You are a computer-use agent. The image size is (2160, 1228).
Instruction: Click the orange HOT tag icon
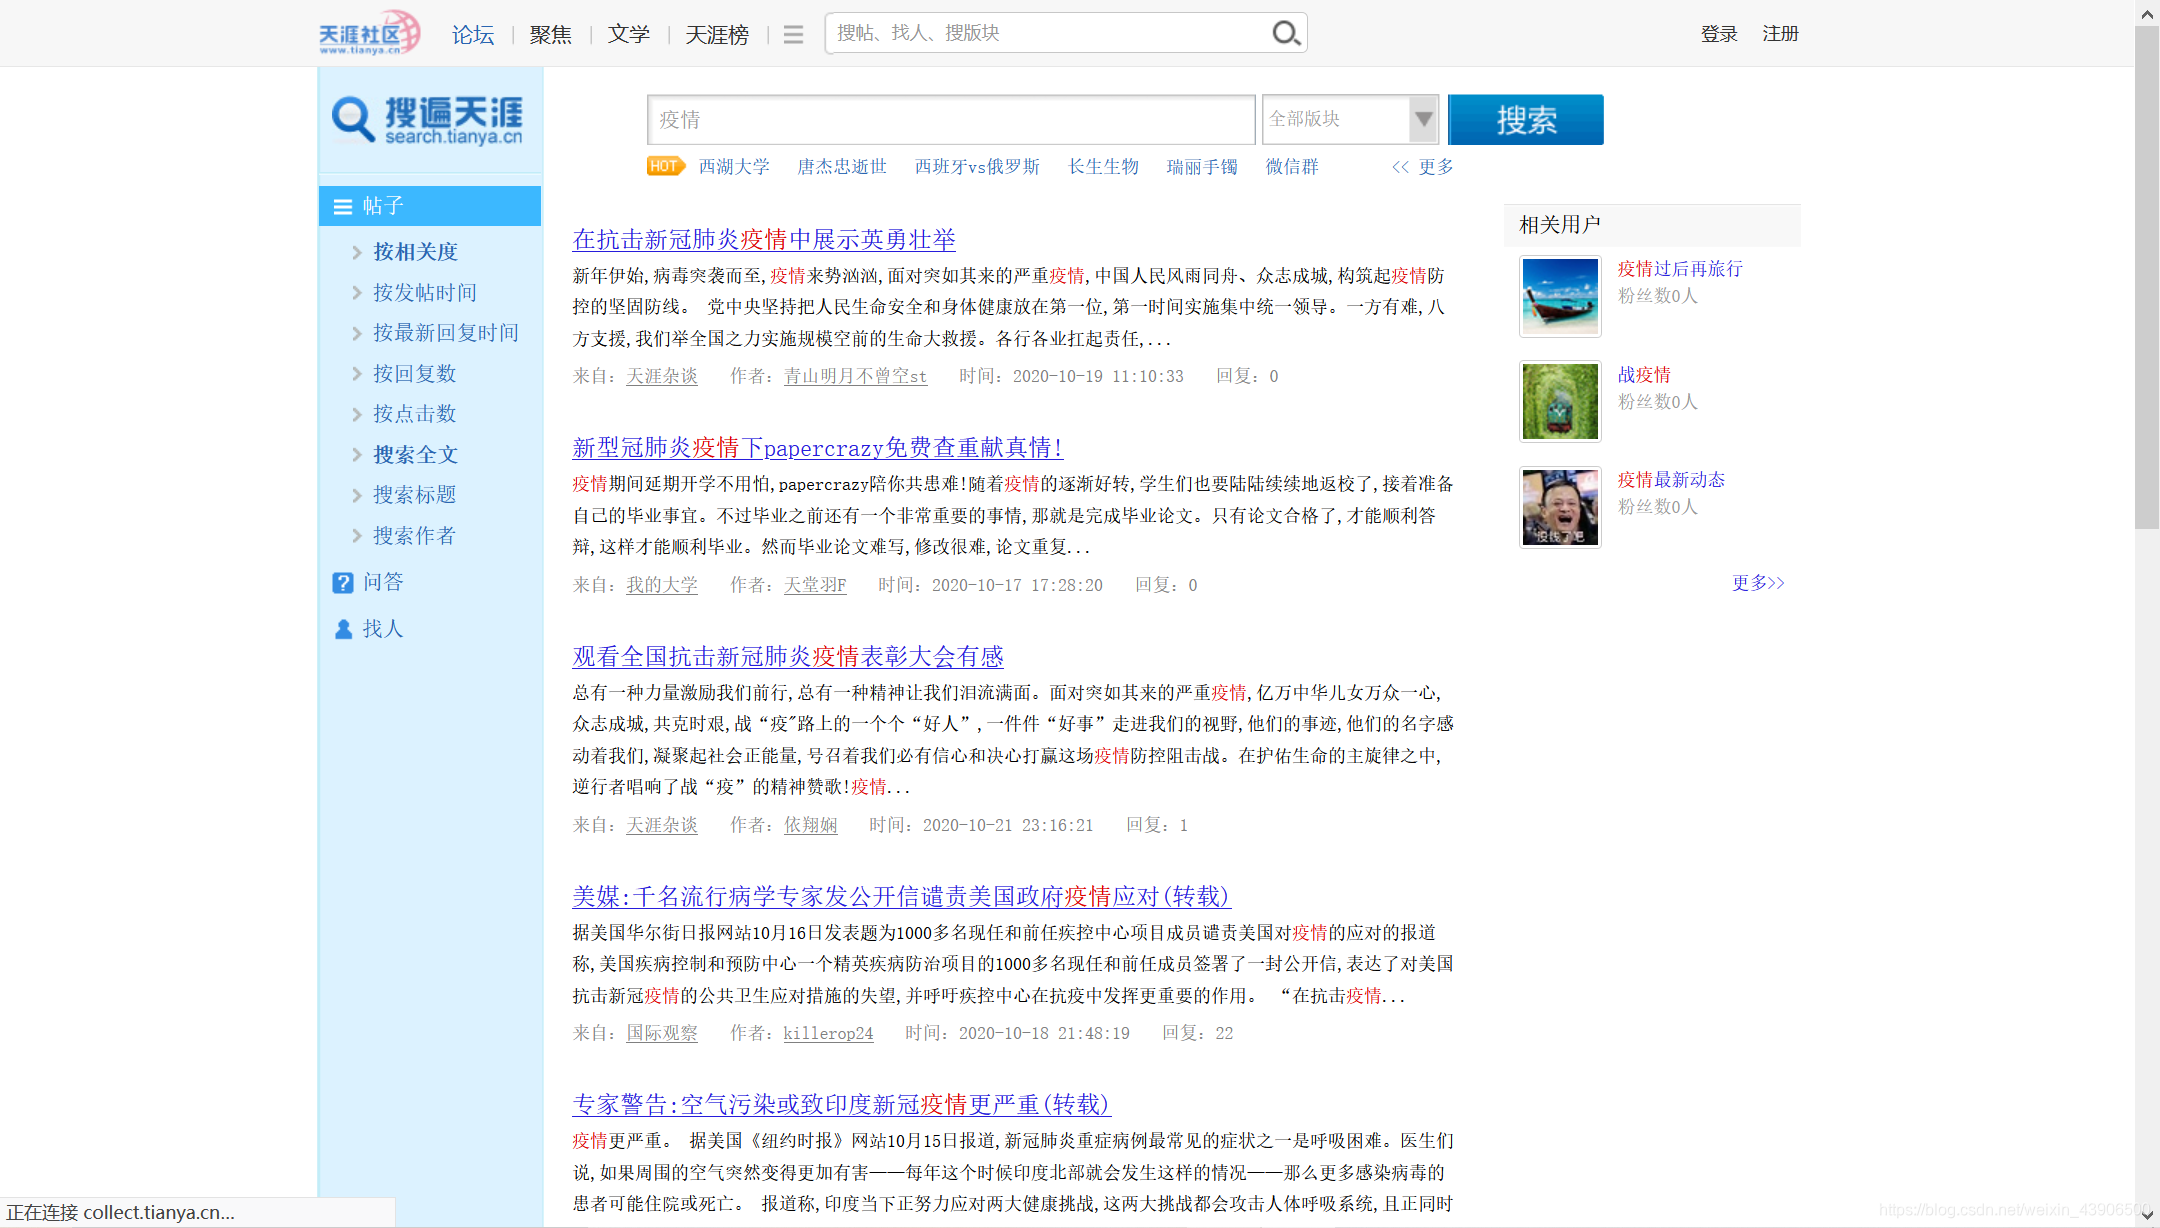[664, 166]
